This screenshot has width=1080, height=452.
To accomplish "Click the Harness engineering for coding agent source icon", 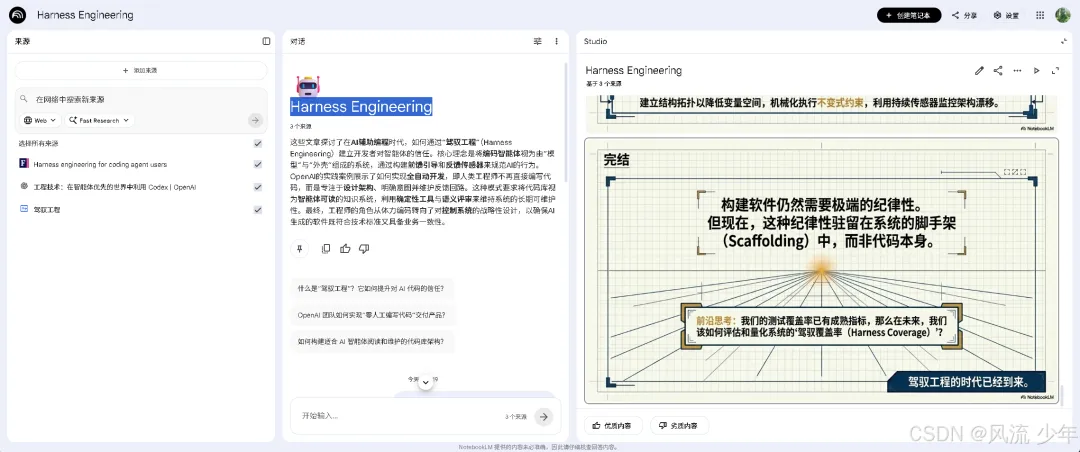I will 23,164.
